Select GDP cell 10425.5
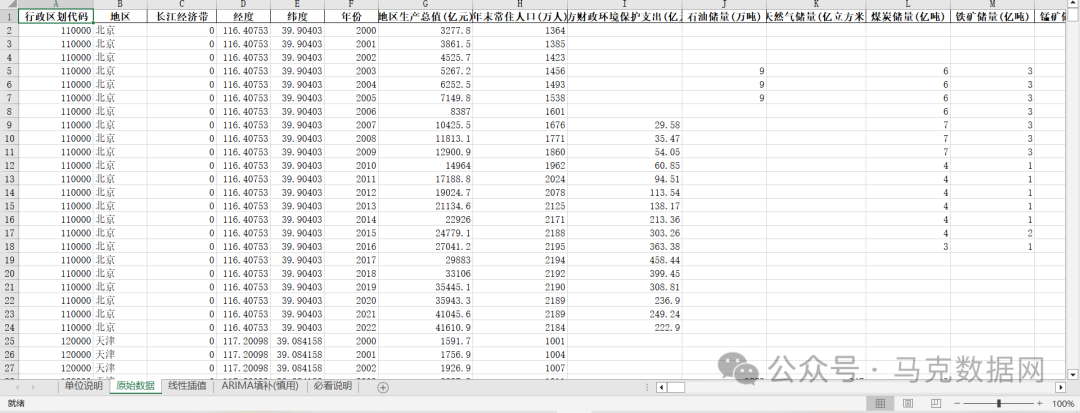 [x=426, y=125]
